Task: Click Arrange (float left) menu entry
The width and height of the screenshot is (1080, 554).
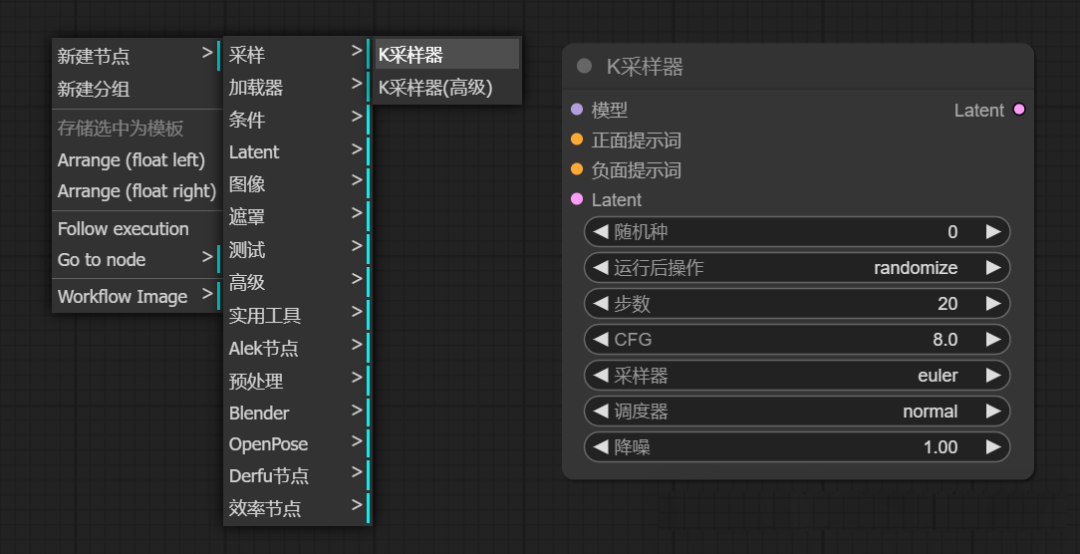Action: [136, 160]
